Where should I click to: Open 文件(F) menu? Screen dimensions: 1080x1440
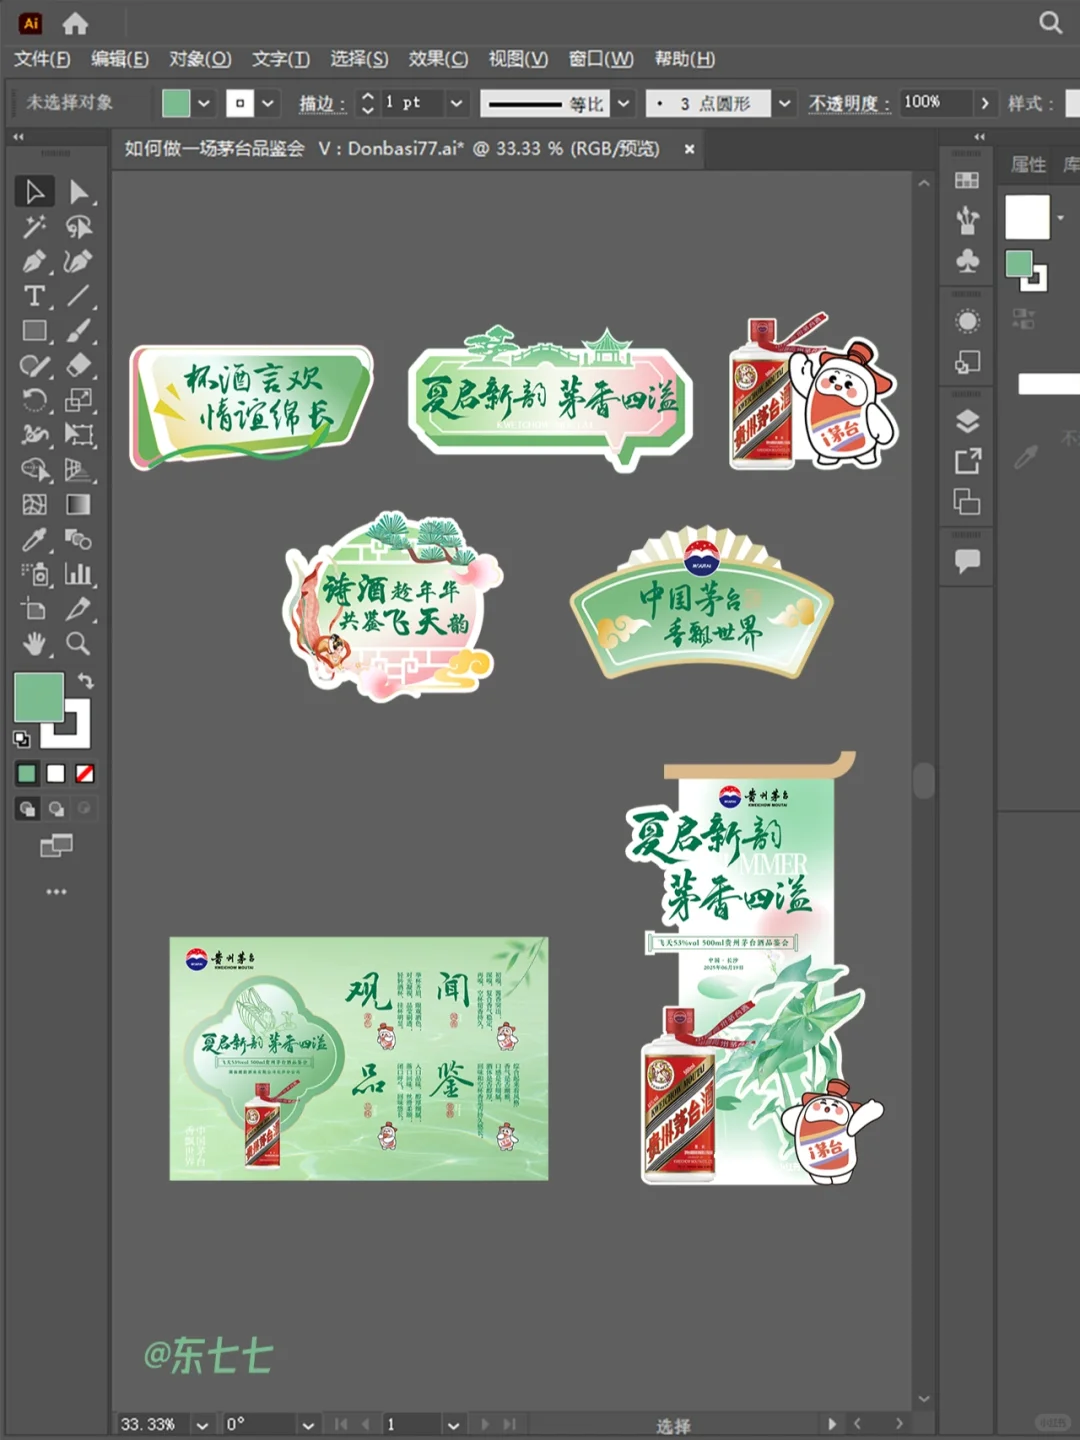pos(42,59)
